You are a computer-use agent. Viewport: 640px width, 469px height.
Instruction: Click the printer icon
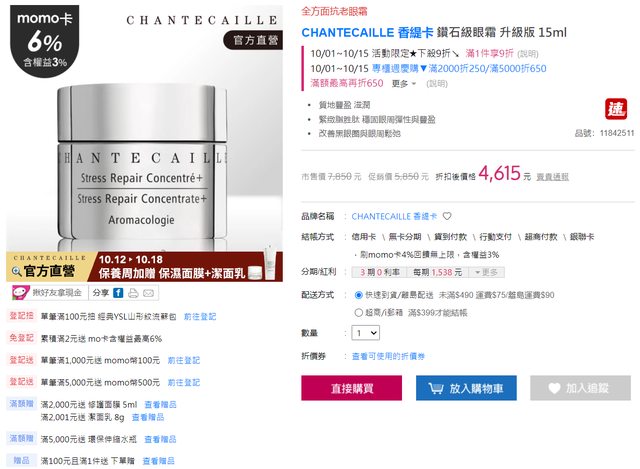(133, 293)
